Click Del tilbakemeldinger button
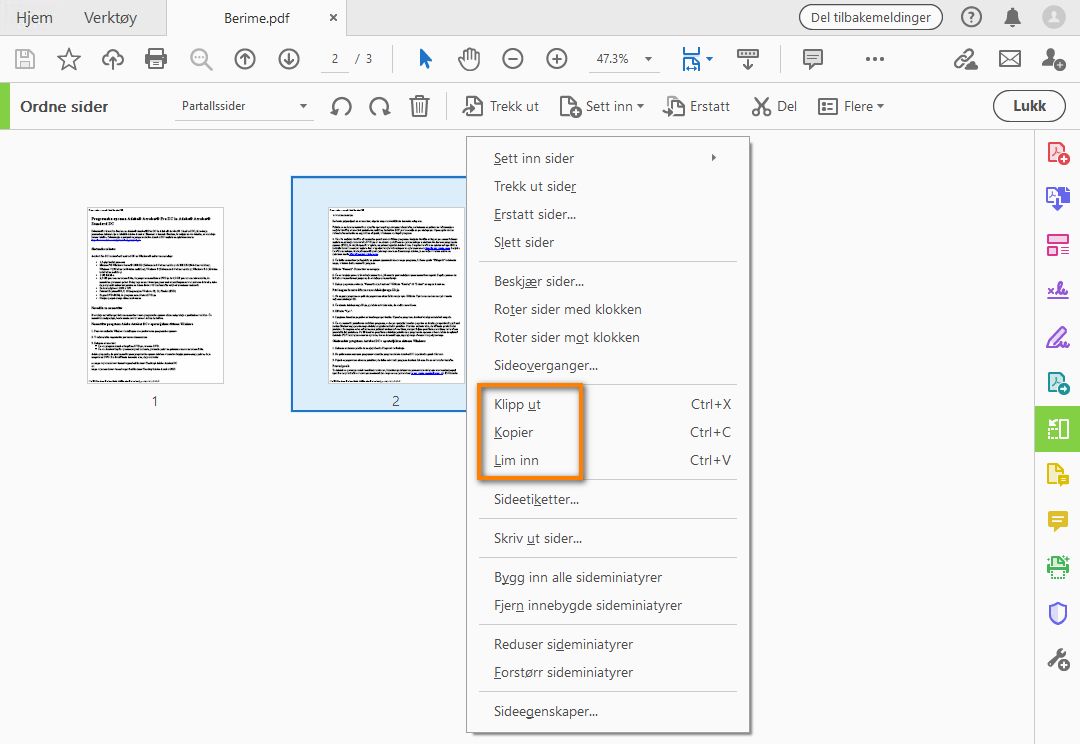This screenshot has width=1080, height=744. tap(871, 17)
